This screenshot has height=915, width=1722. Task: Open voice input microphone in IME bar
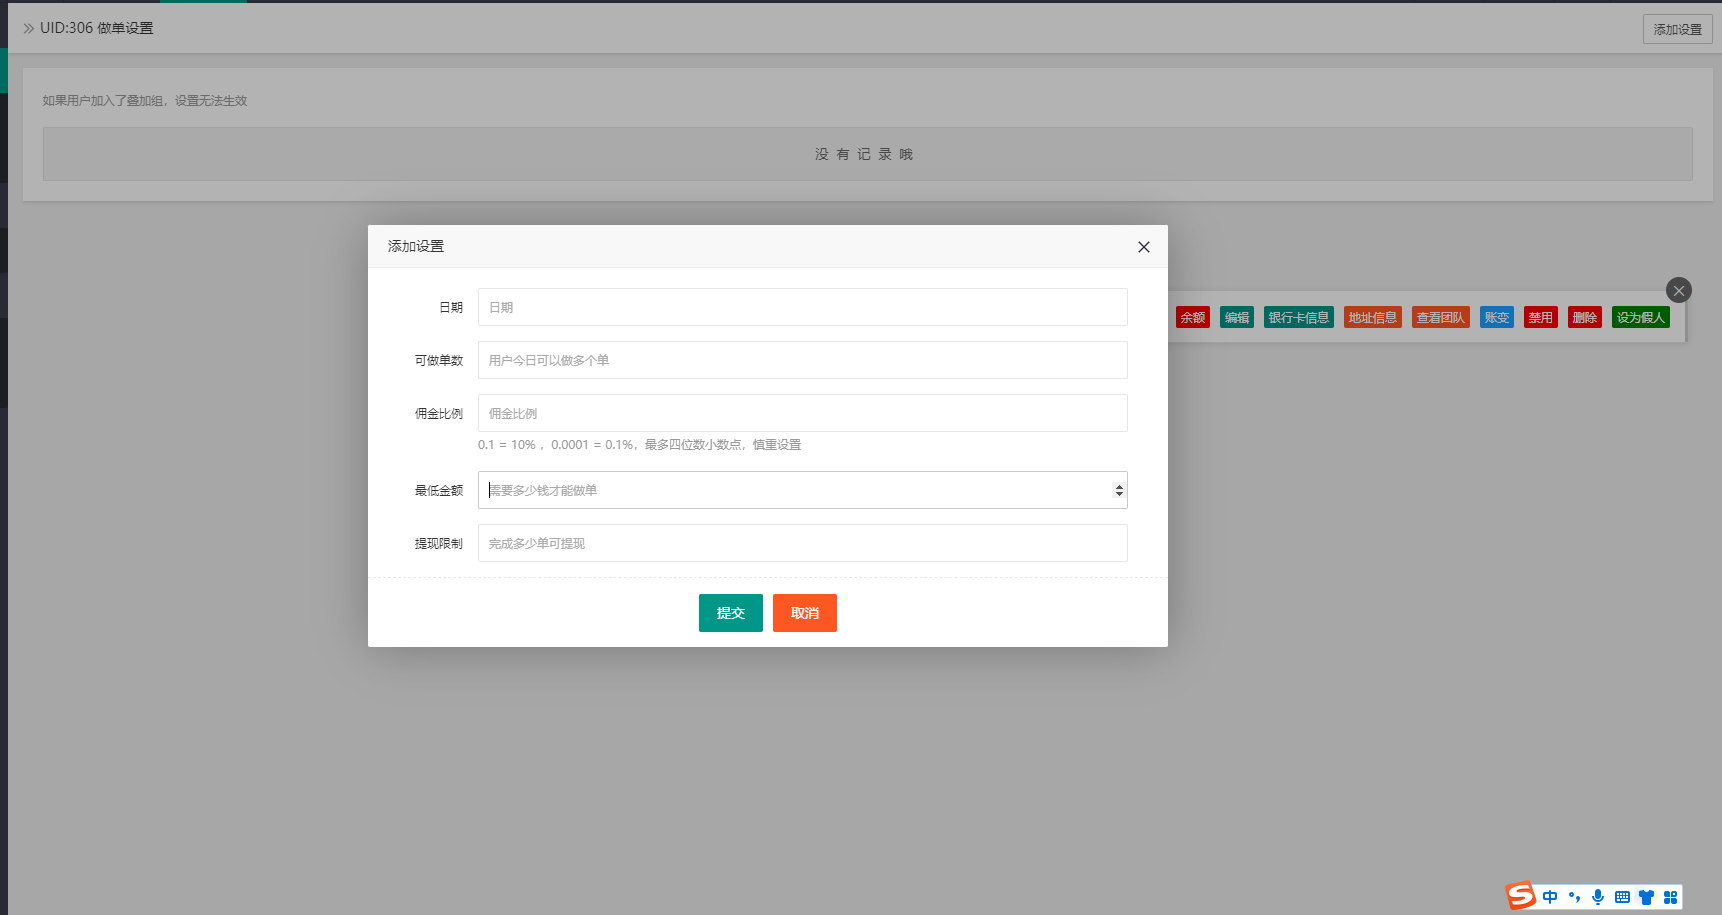[1598, 897]
